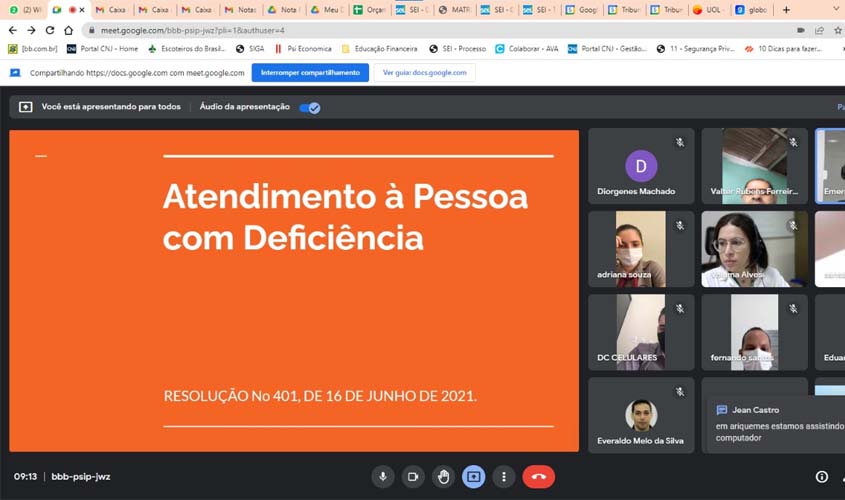End the call with red hang-up button
Viewport: 845px width, 500px height.
[x=538, y=477]
